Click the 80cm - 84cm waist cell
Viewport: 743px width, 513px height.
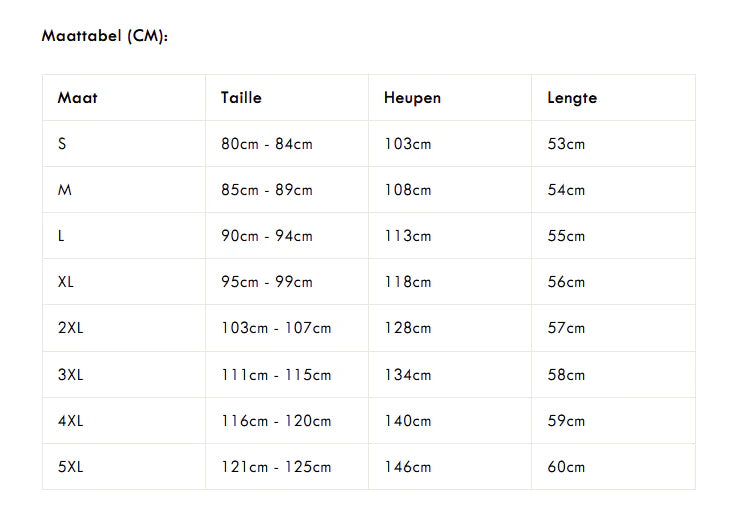click(267, 144)
